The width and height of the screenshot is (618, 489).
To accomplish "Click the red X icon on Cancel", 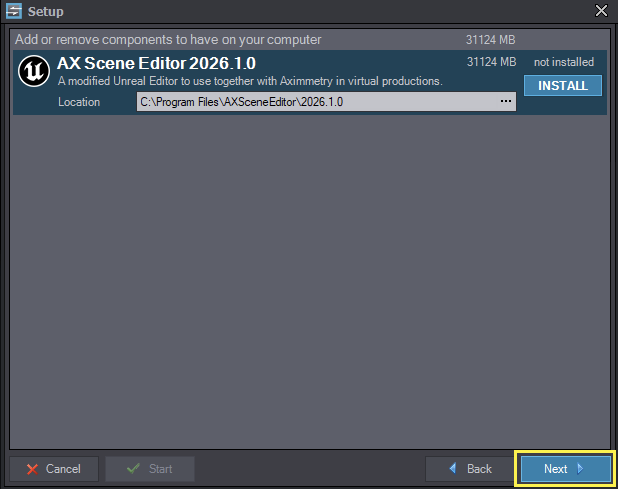I will point(32,469).
